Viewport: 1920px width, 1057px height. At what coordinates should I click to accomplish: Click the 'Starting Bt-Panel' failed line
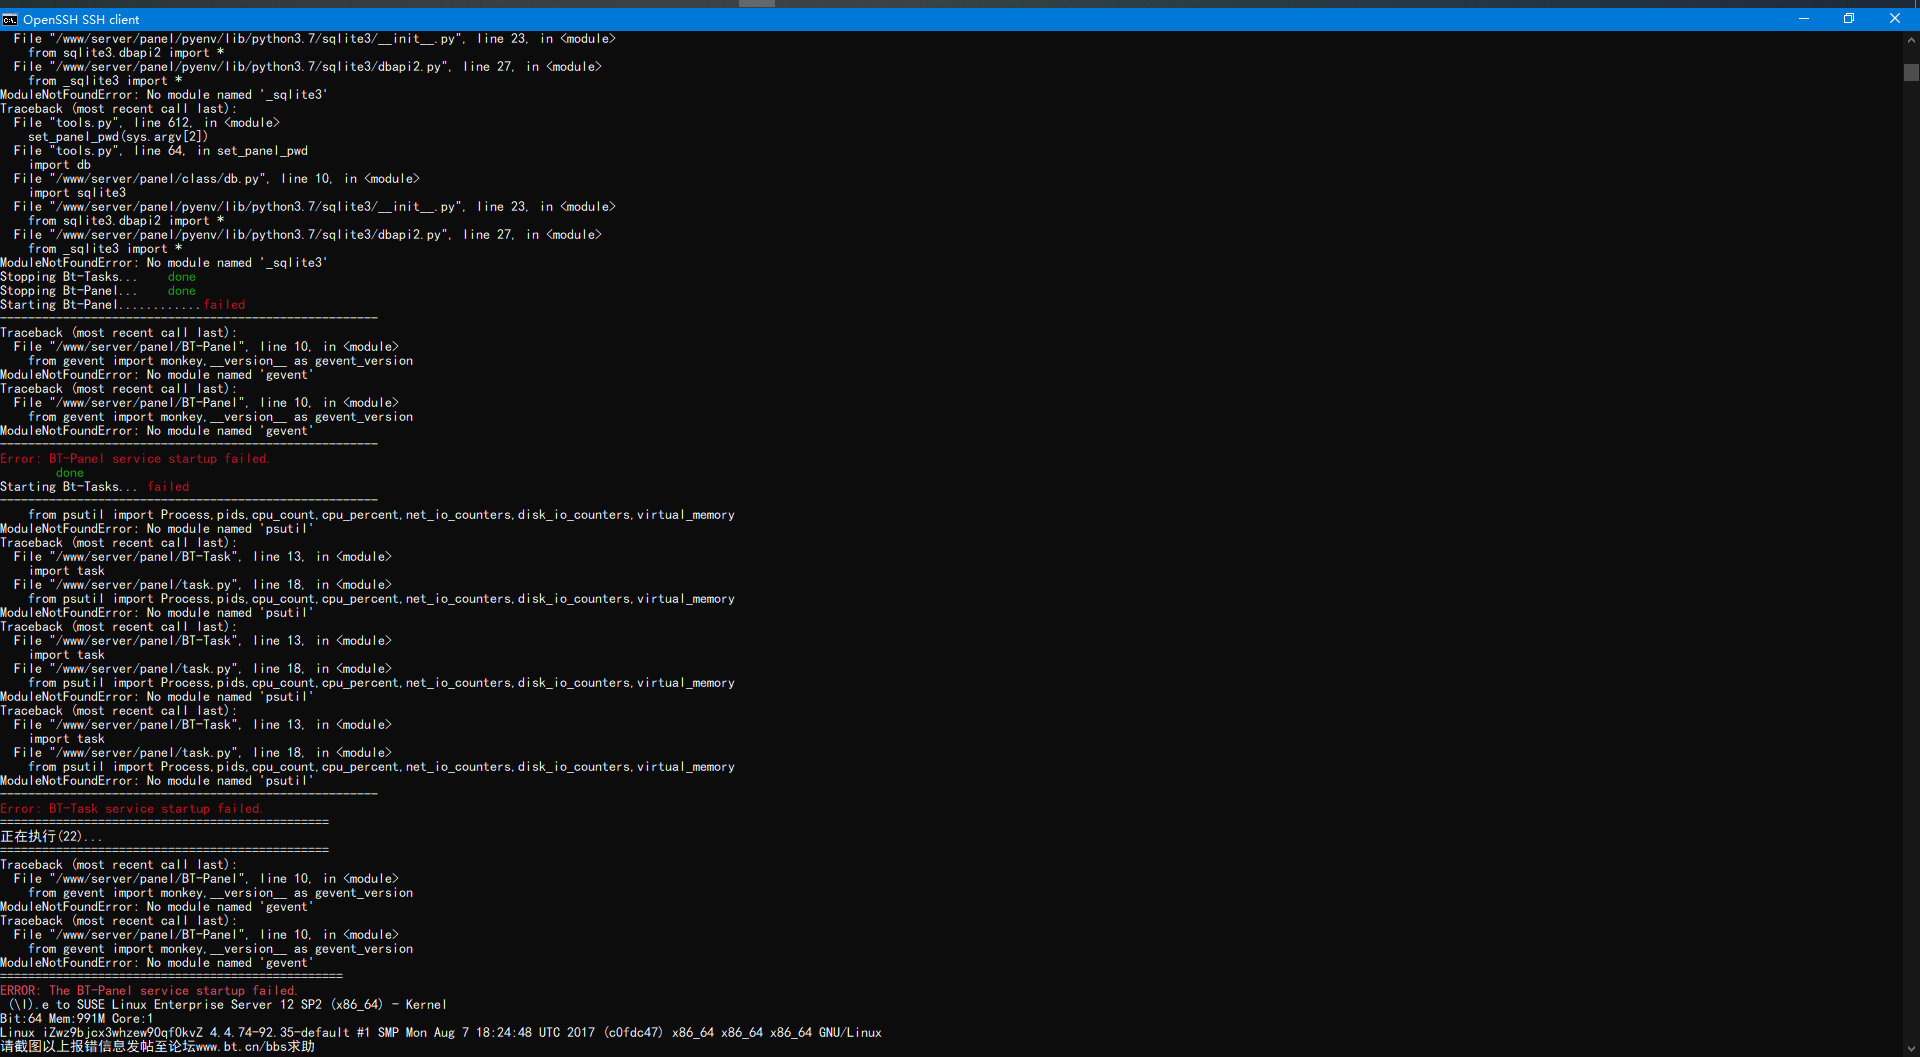pyautogui.click(x=123, y=305)
